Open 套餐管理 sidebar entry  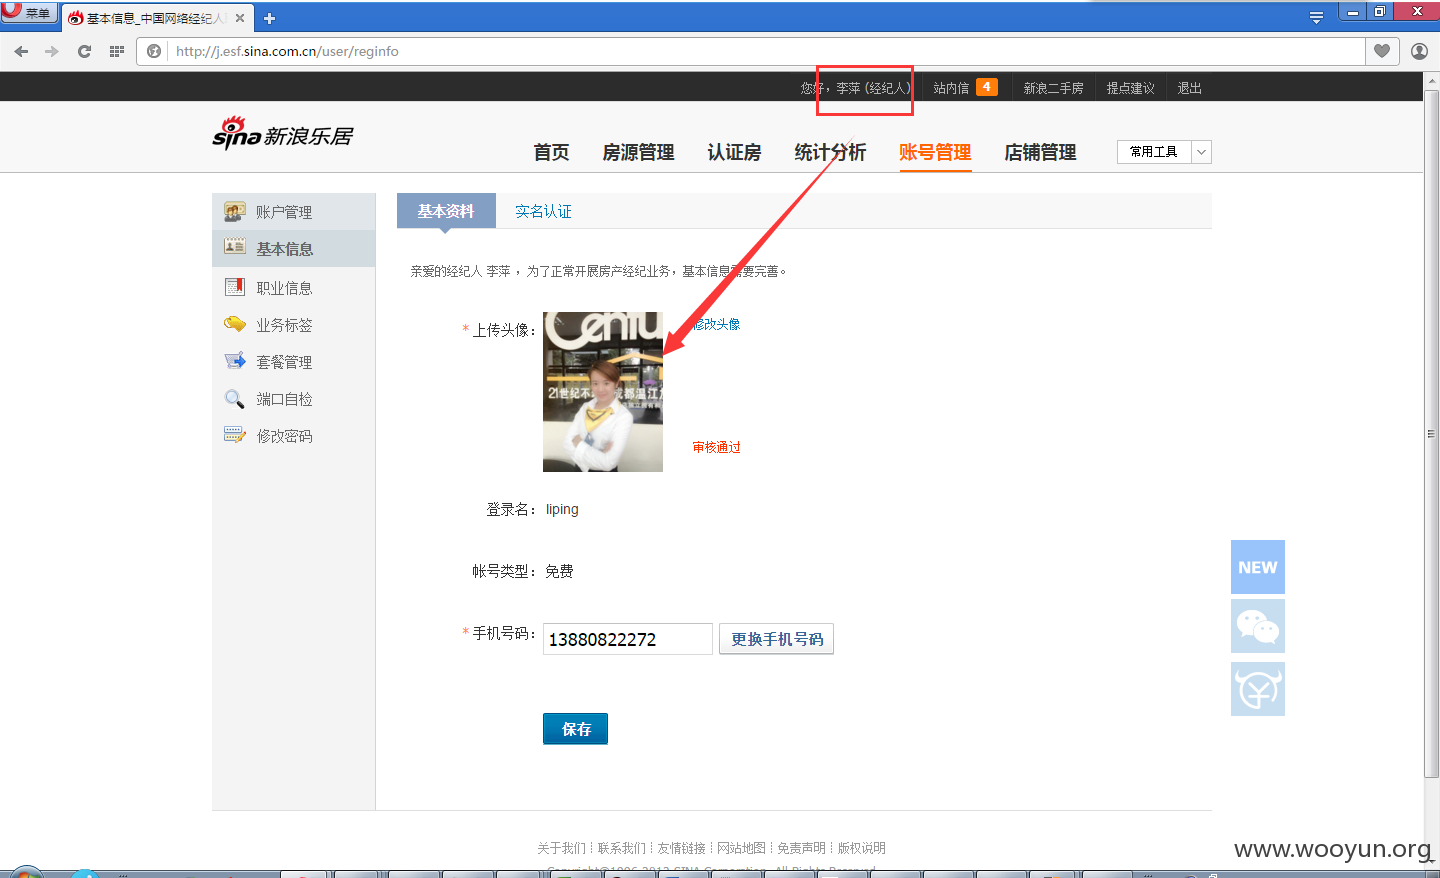(293, 362)
